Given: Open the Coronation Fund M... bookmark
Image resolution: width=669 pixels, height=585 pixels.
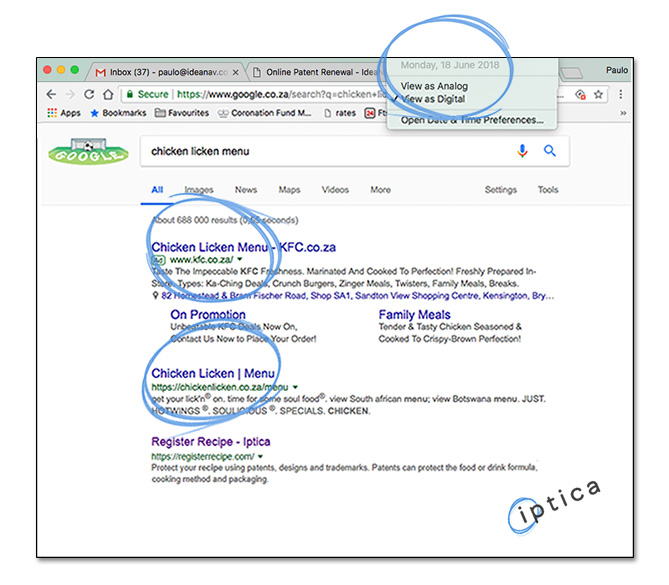Looking at the screenshot, I should click(x=265, y=113).
